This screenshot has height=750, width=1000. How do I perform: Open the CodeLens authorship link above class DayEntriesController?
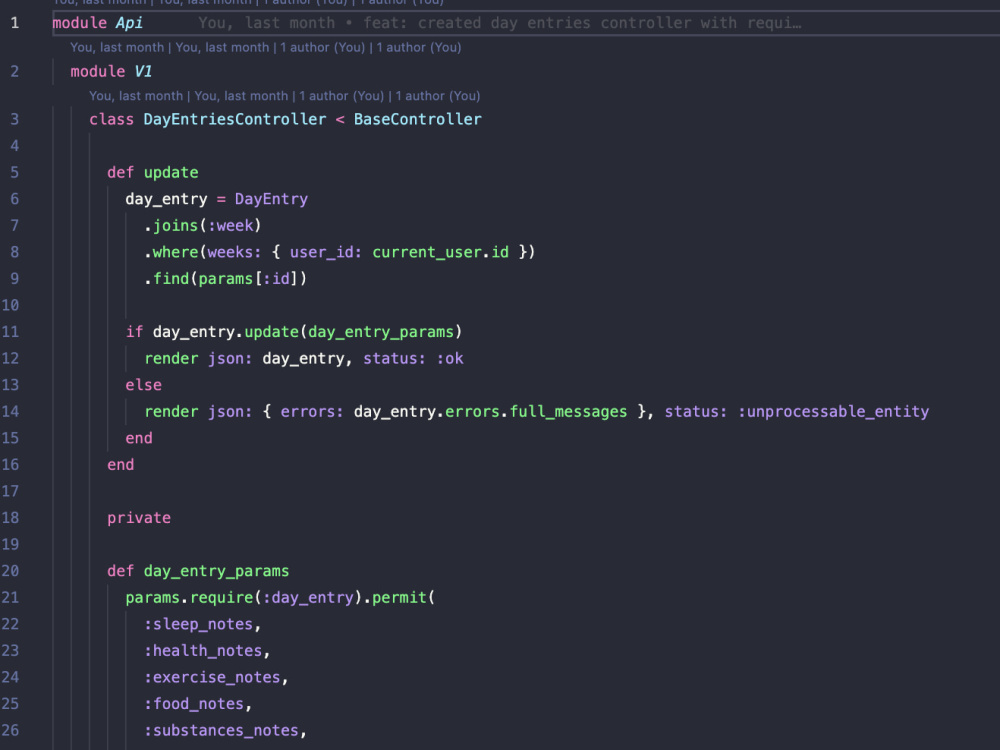point(284,96)
